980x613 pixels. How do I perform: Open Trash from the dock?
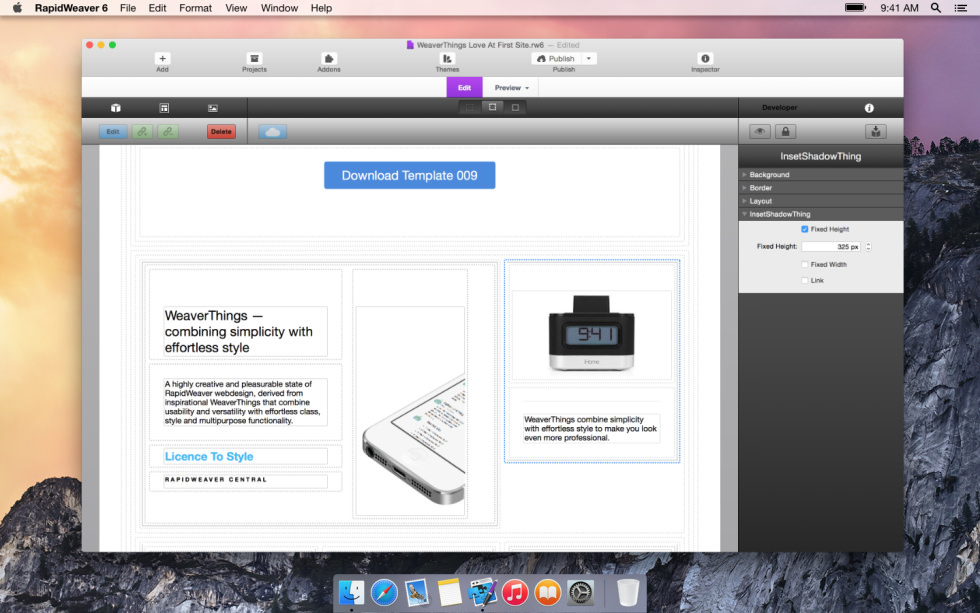point(628,592)
